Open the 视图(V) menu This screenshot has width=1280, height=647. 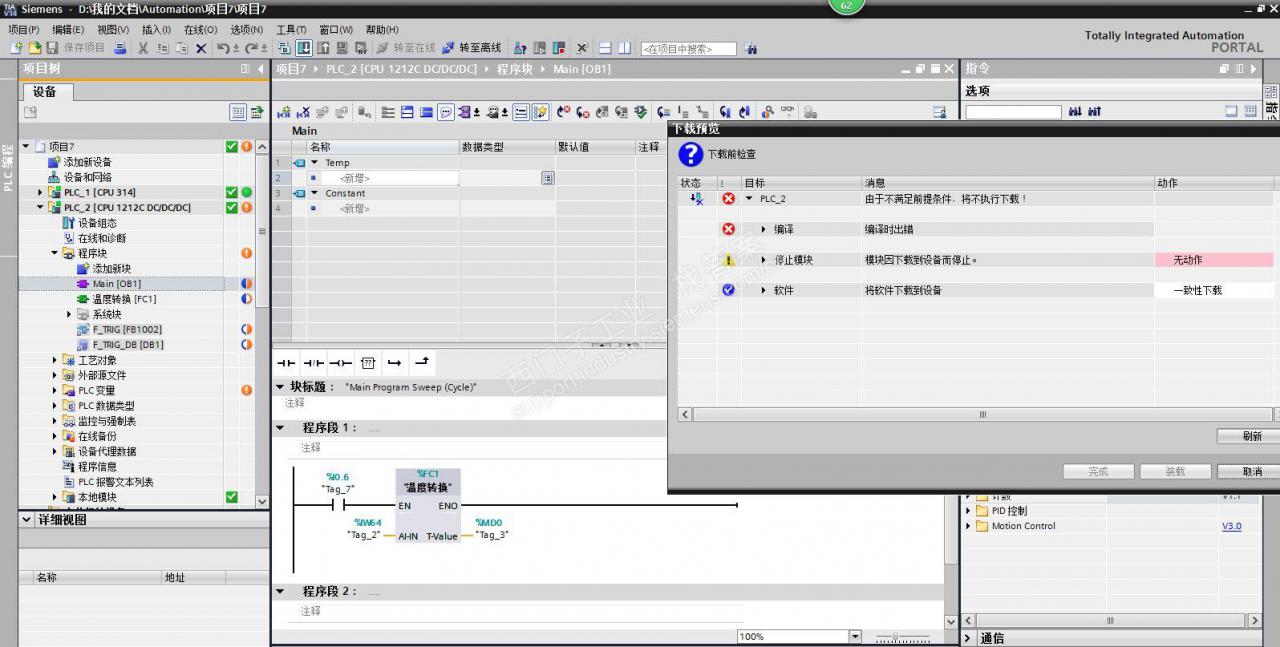[113, 30]
